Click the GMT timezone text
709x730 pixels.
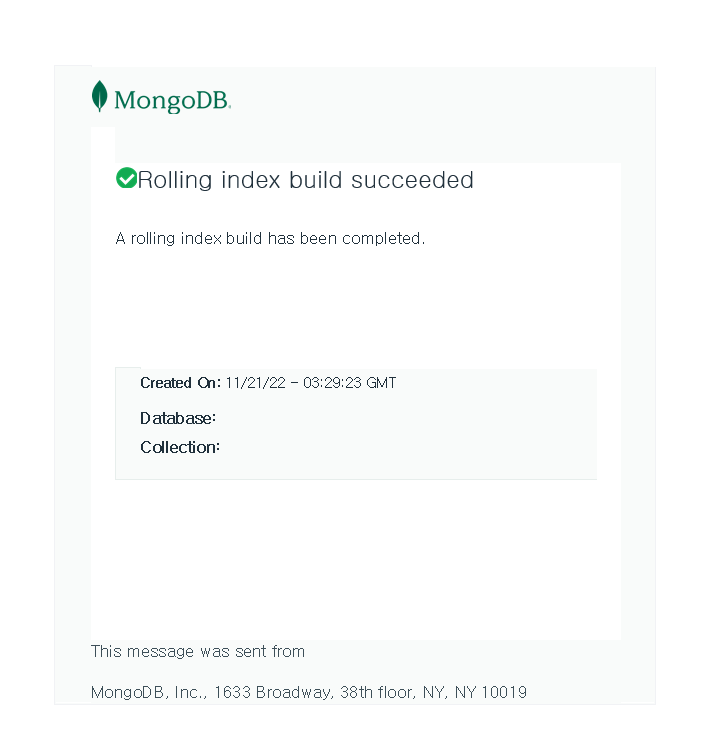[381, 383]
